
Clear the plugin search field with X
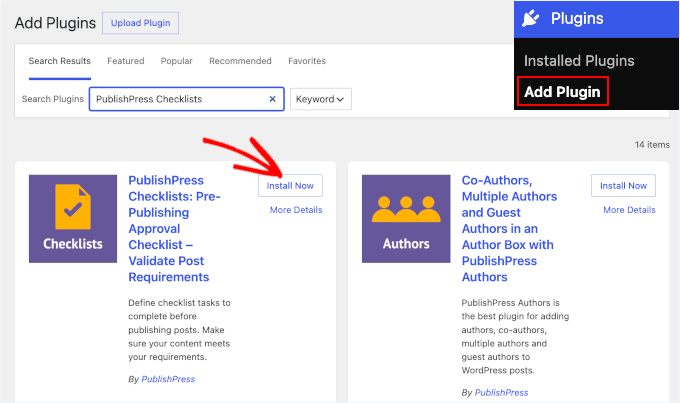[272, 99]
